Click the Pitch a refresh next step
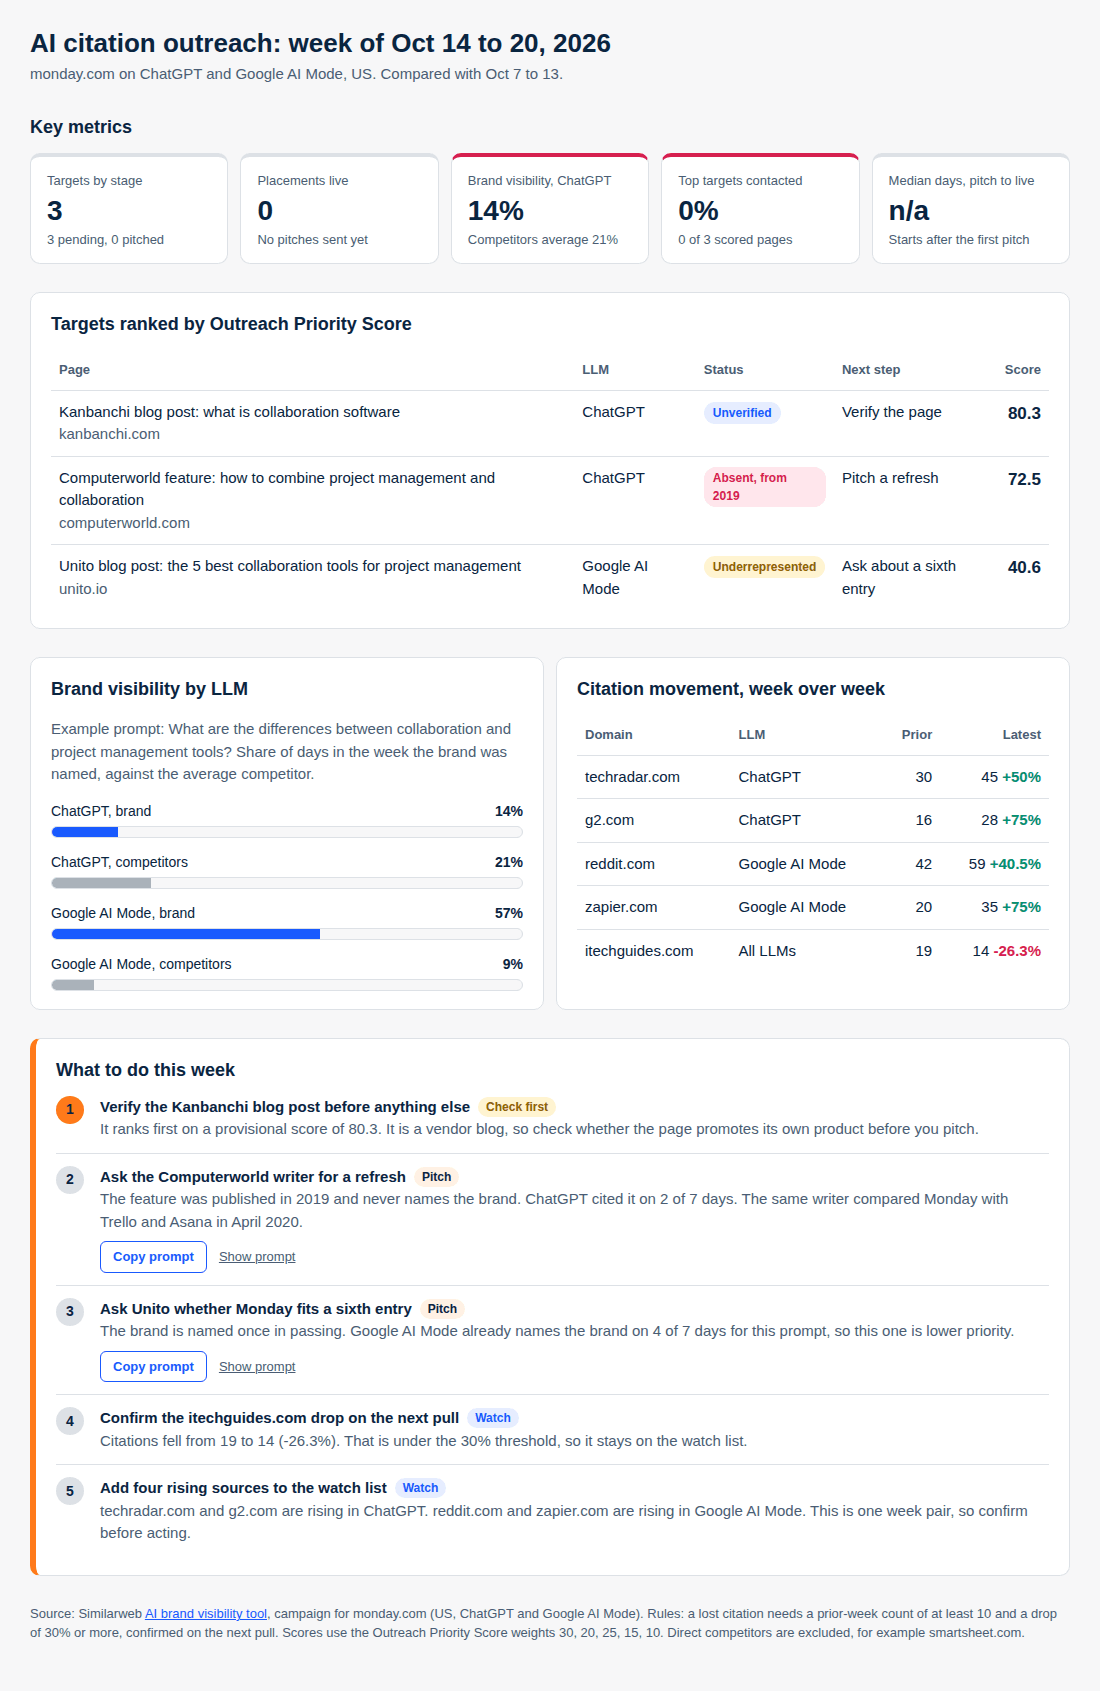The height and width of the screenshot is (1691, 1100). pyautogui.click(x=890, y=478)
